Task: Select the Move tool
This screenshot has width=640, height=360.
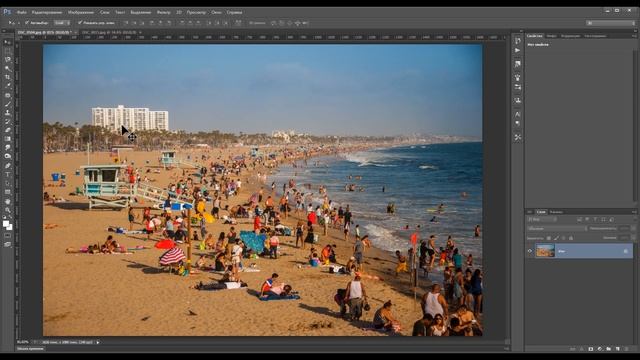Action: click(7, 42)
